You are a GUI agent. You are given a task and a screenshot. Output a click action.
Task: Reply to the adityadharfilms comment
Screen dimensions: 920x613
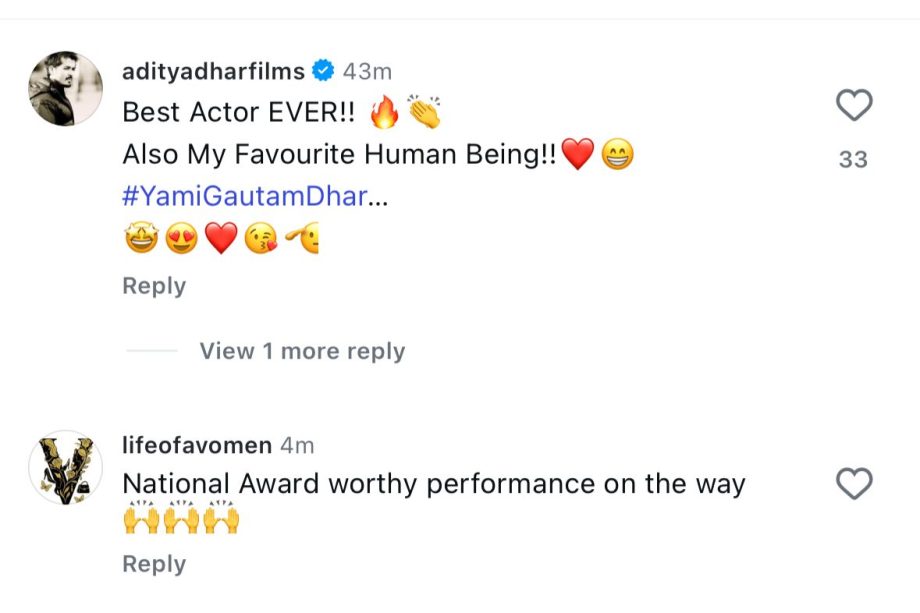click(154, 286)
